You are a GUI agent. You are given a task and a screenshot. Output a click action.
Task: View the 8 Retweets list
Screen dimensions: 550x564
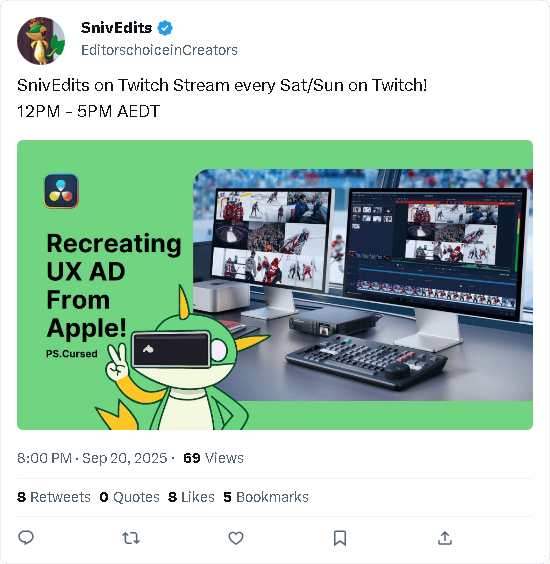54,497
